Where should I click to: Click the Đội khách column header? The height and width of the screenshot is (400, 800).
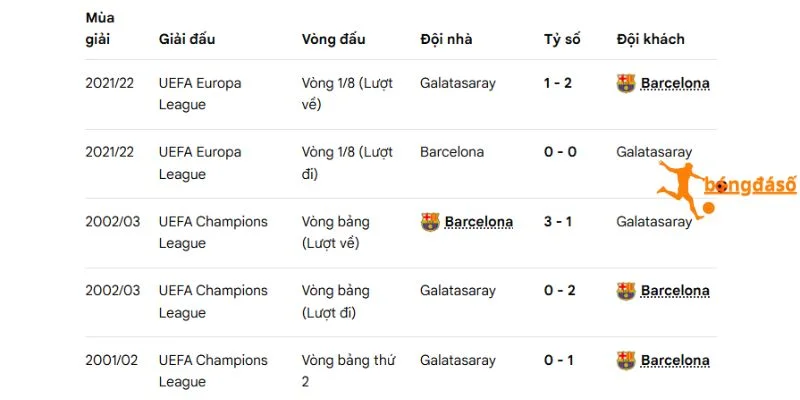coord(651,39)
